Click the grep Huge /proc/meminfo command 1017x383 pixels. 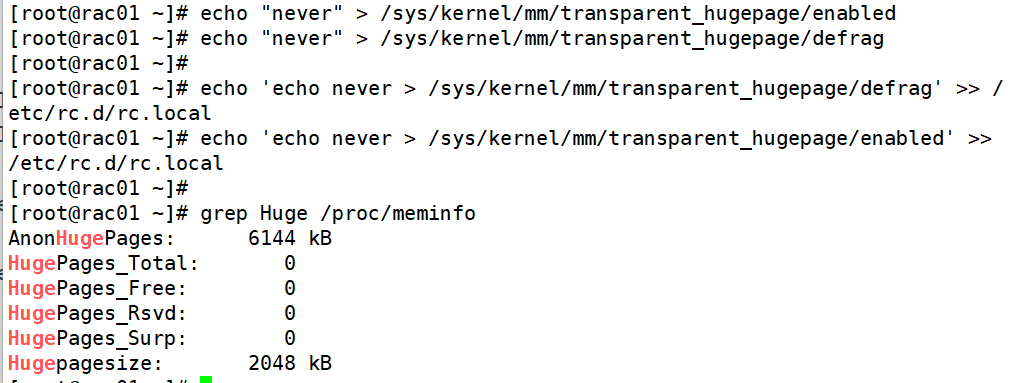[x=338, y=214]
